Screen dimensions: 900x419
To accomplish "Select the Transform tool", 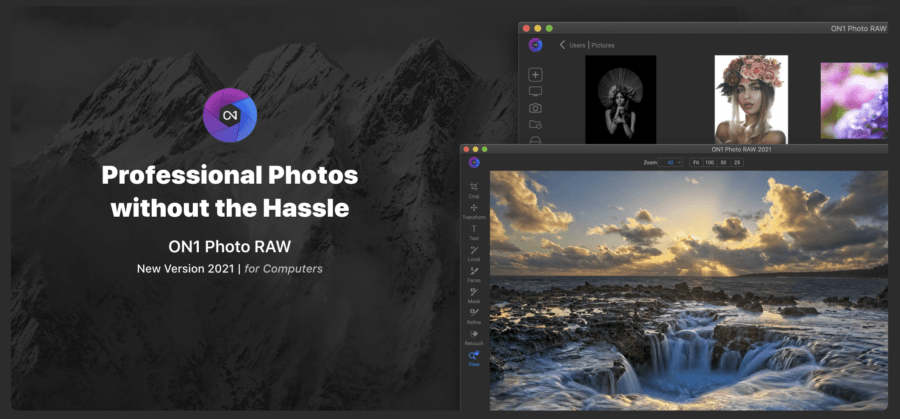I will (474, 211).
